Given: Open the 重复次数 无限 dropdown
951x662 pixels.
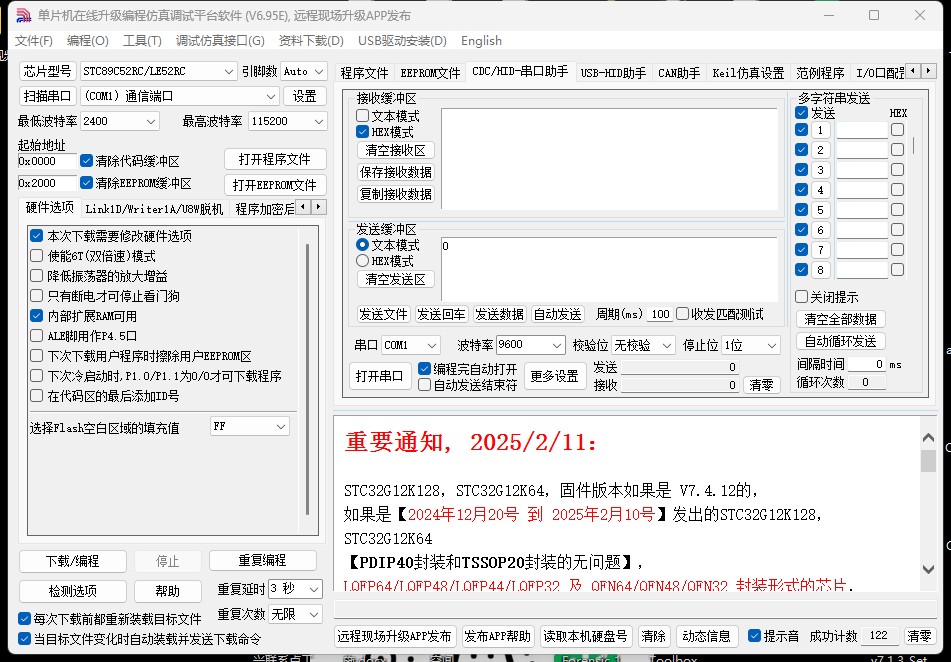Looking at the screenshot, I should [295, 614].
